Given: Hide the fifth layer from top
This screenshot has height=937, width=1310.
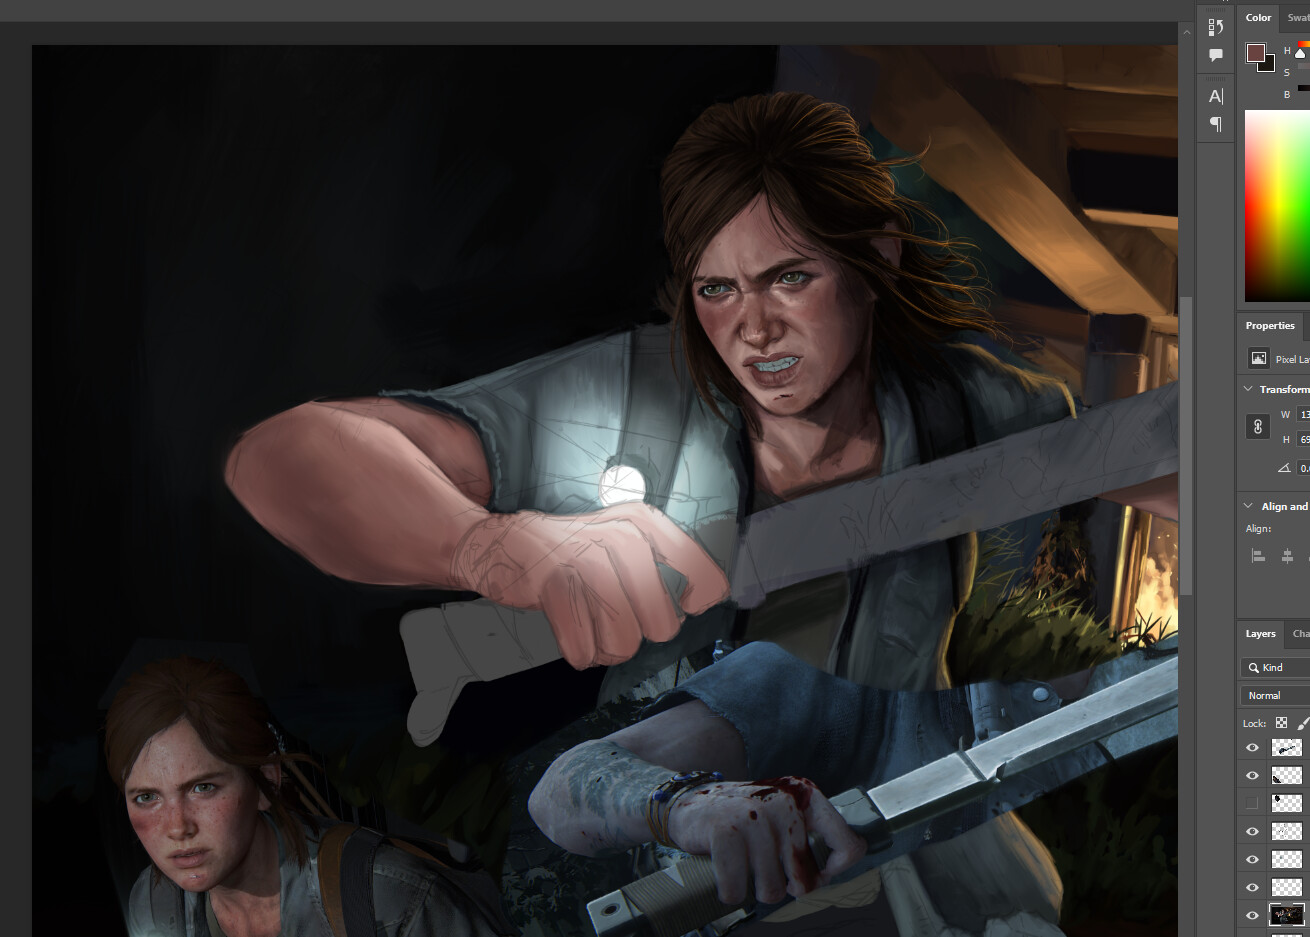Looking at the screenshot, I should (1252, 860).
